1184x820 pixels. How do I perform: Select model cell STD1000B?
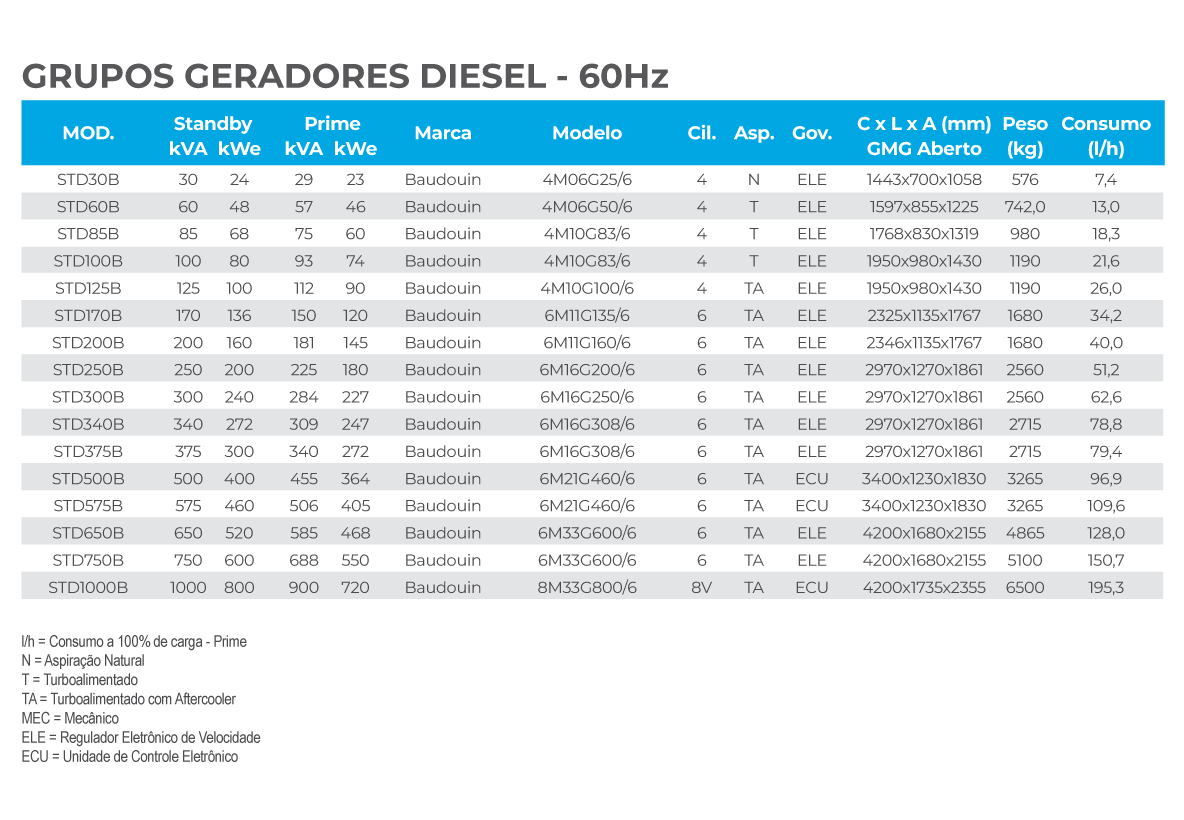pyautogui.click(x=88, y=587)
